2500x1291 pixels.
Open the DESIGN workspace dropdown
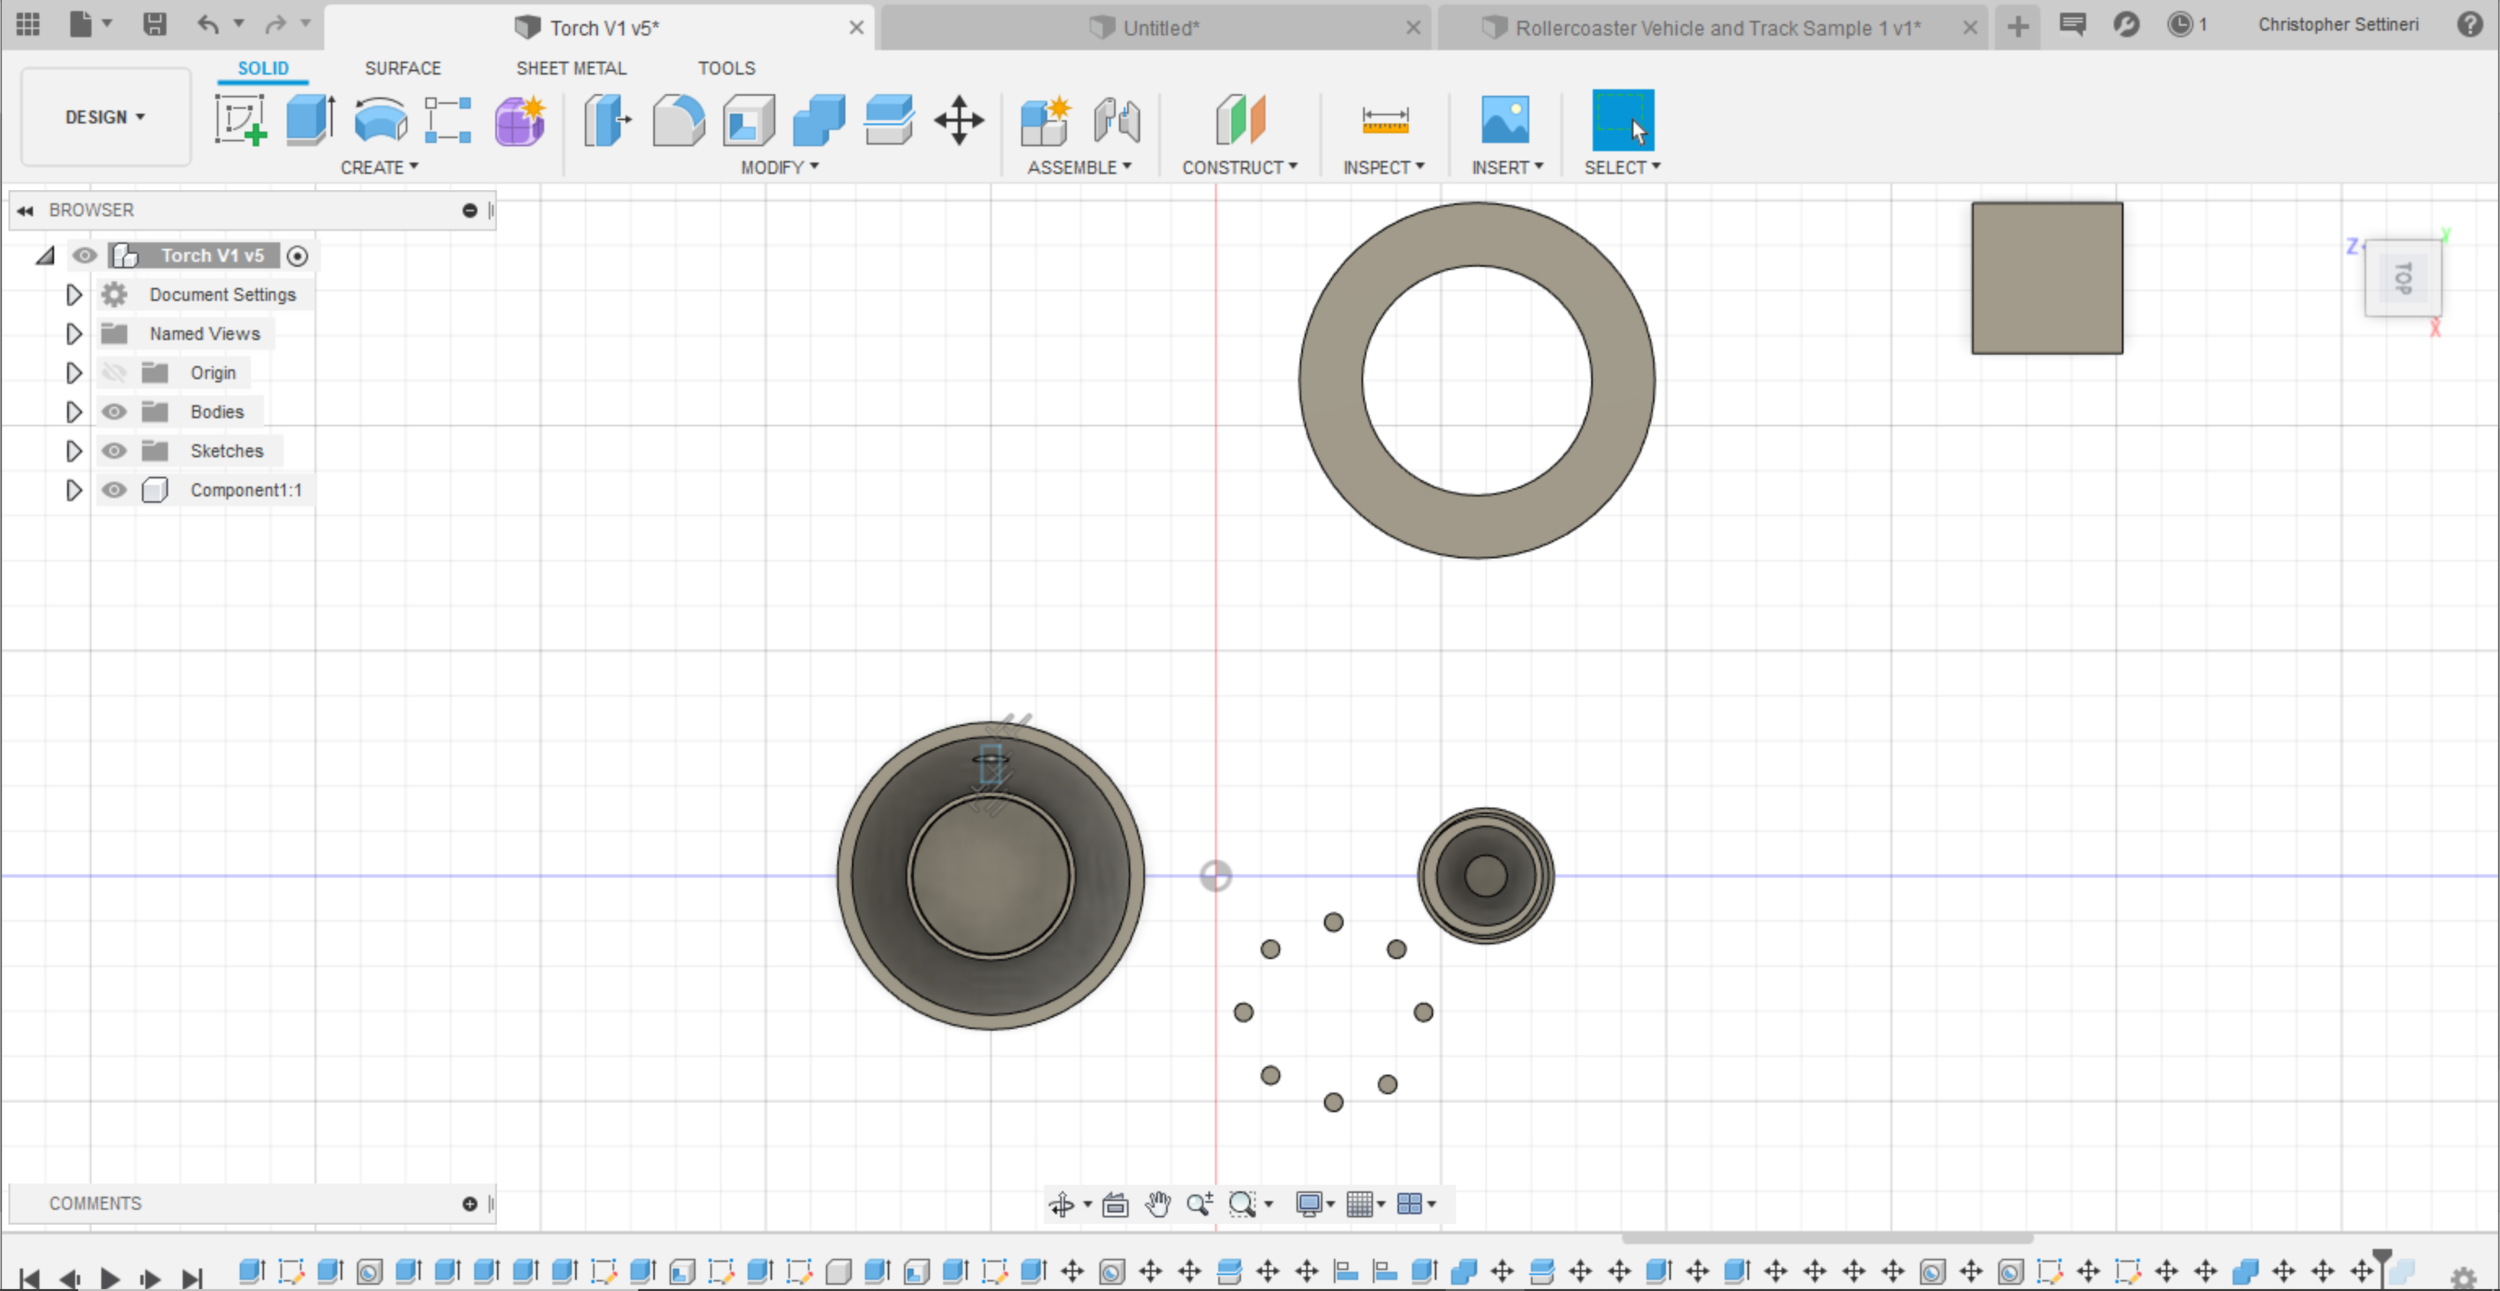click(x=105, y=117)
